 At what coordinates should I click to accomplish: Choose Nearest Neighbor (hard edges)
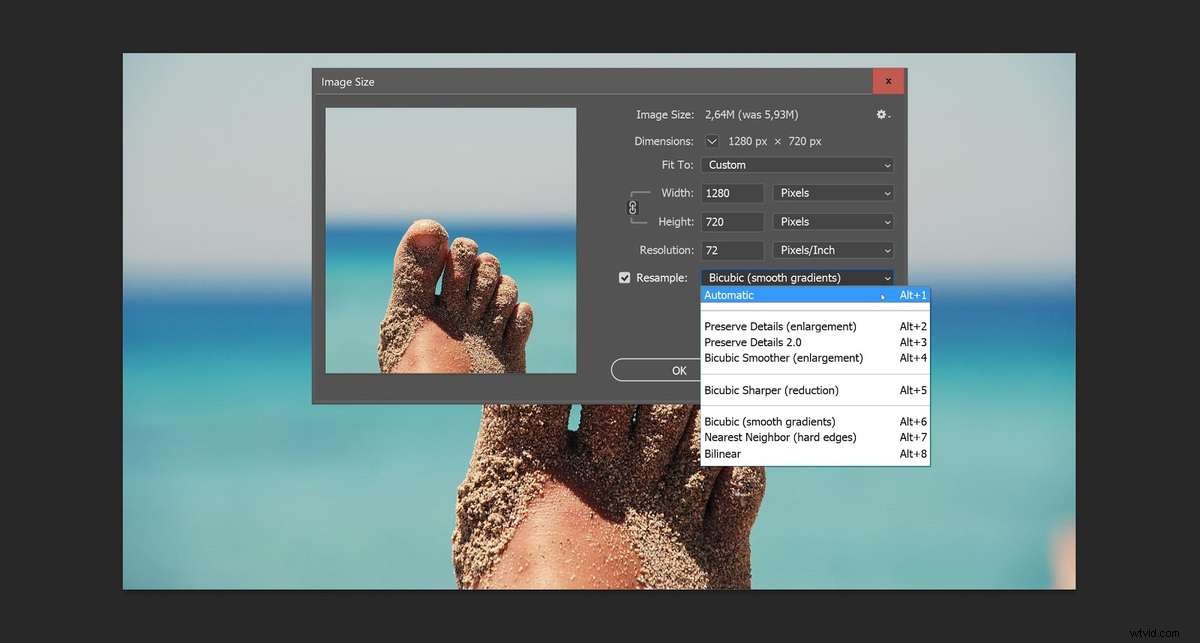(x=780, y=437)
